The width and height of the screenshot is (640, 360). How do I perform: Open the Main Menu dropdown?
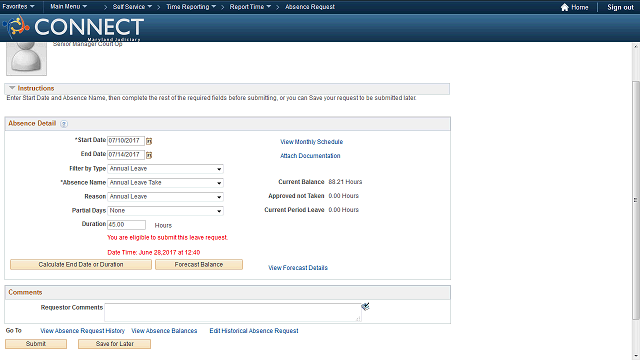click(69, 7)
